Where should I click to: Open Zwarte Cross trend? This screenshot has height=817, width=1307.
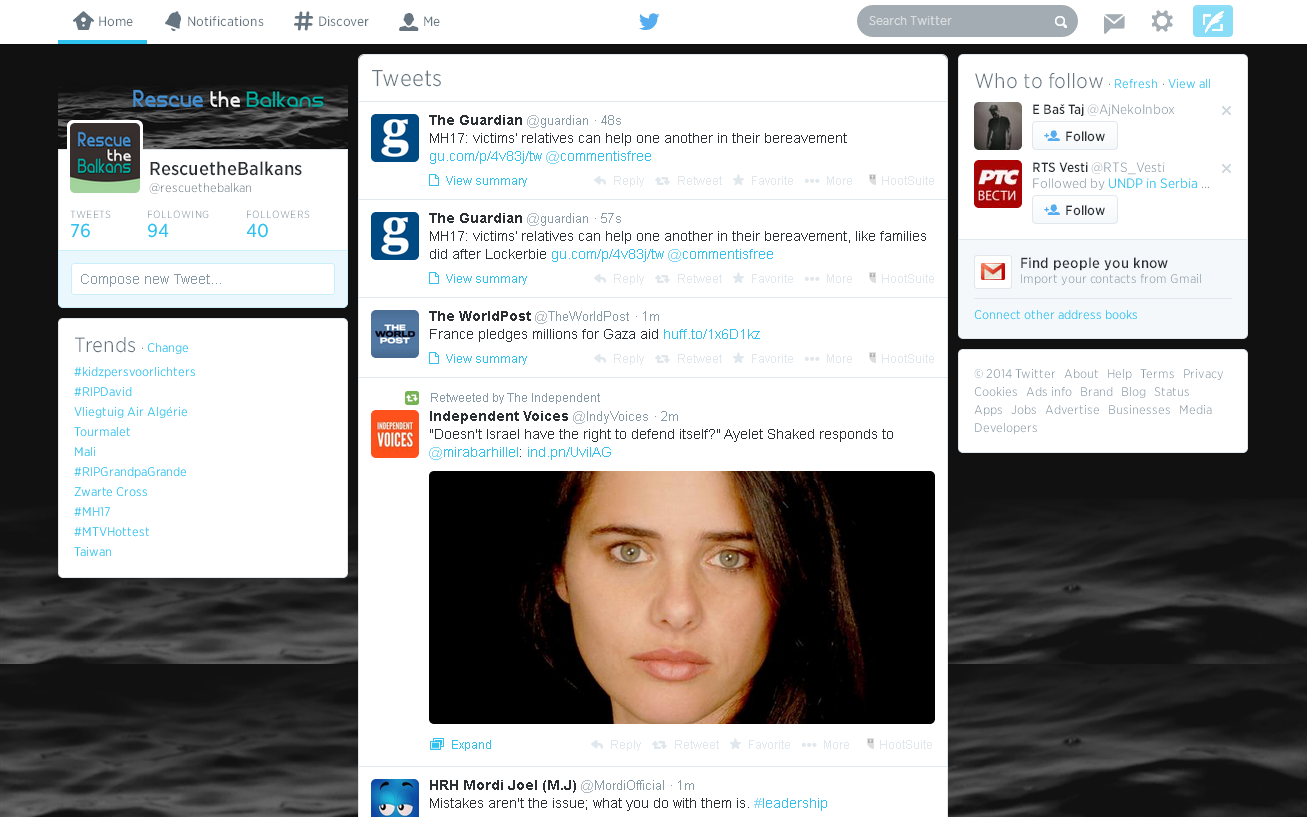(111, 492)
